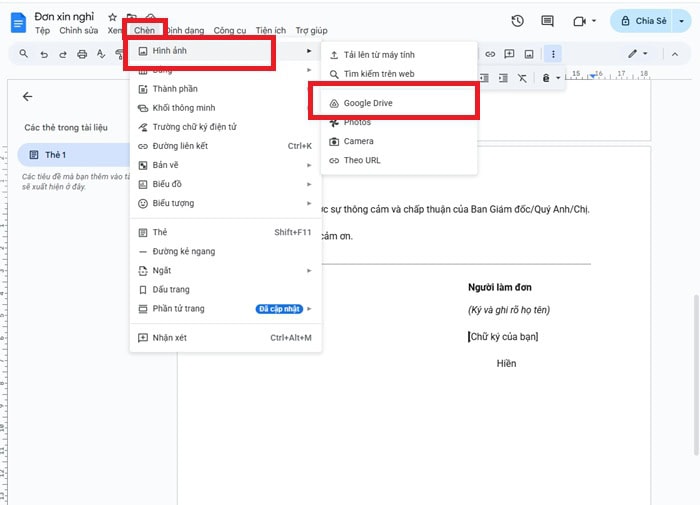Star the document Đơn xin nghỉ

coord(112,17)
